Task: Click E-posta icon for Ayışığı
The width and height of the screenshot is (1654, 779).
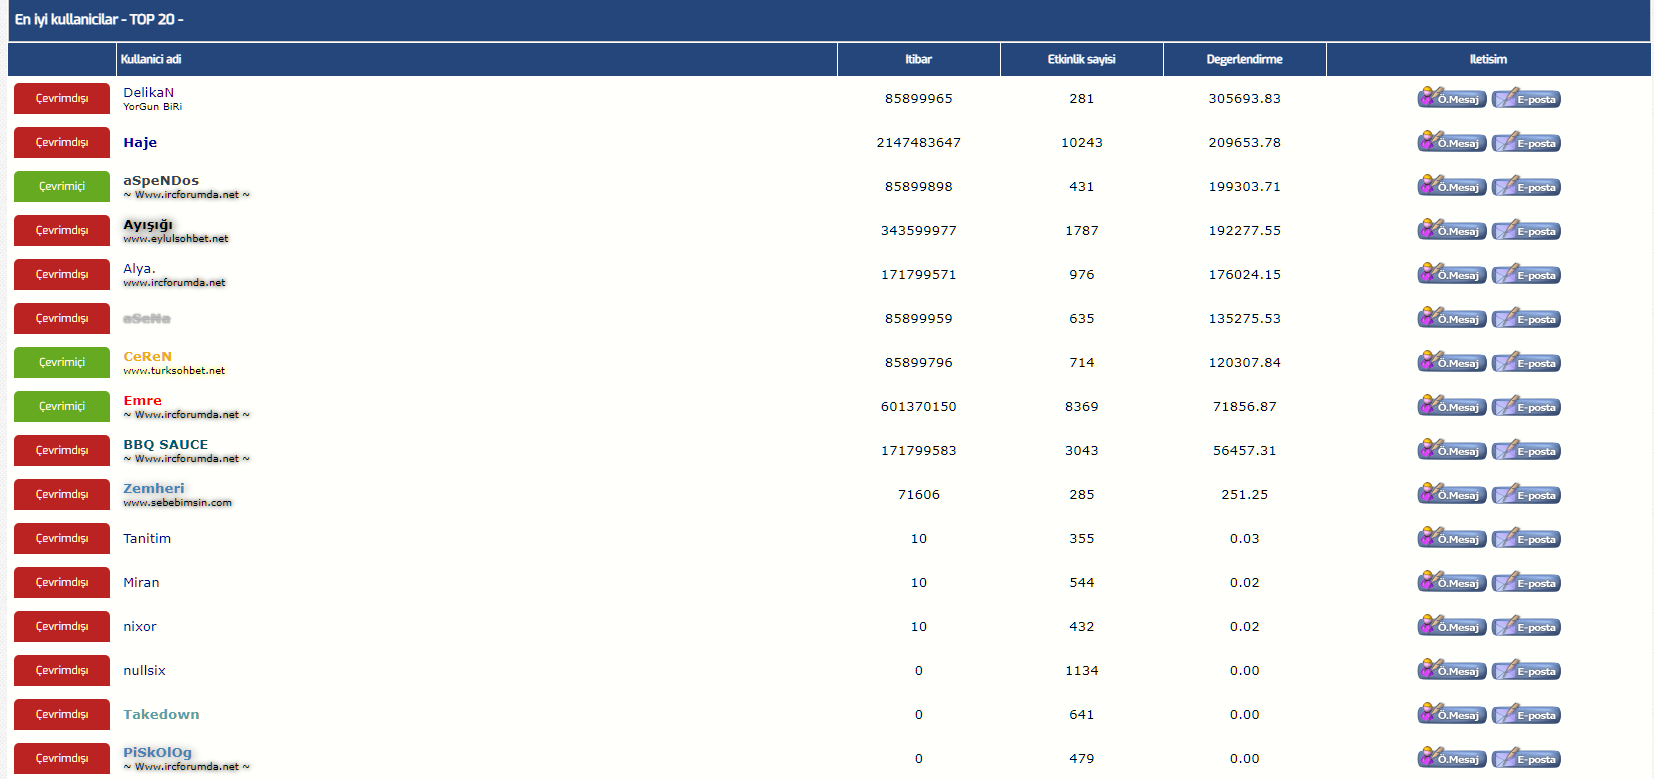Action: [x=1526, y=230]
